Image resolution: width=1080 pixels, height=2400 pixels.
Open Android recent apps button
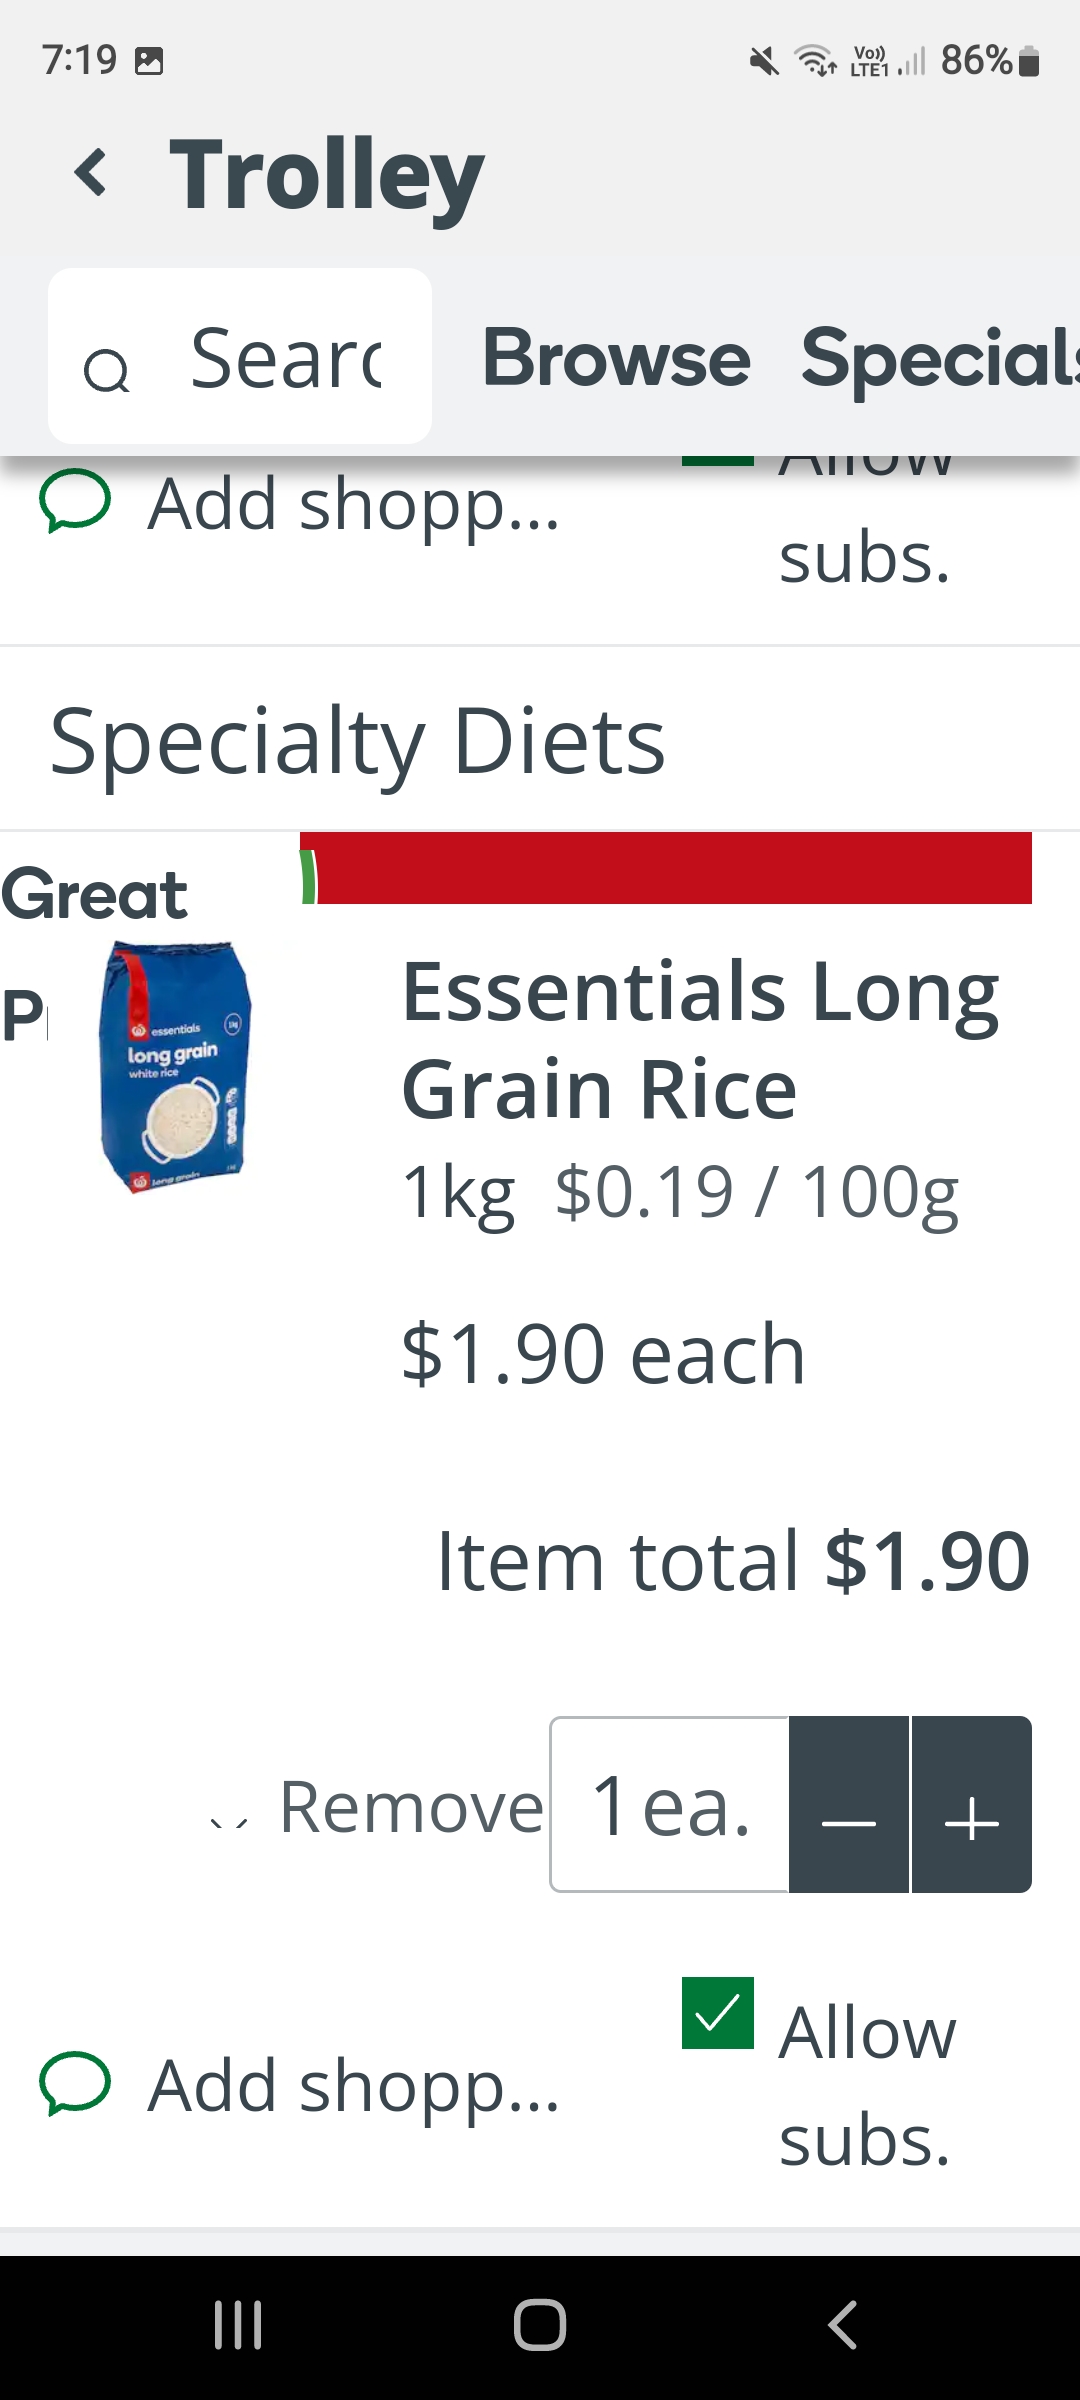(238, 2325)
